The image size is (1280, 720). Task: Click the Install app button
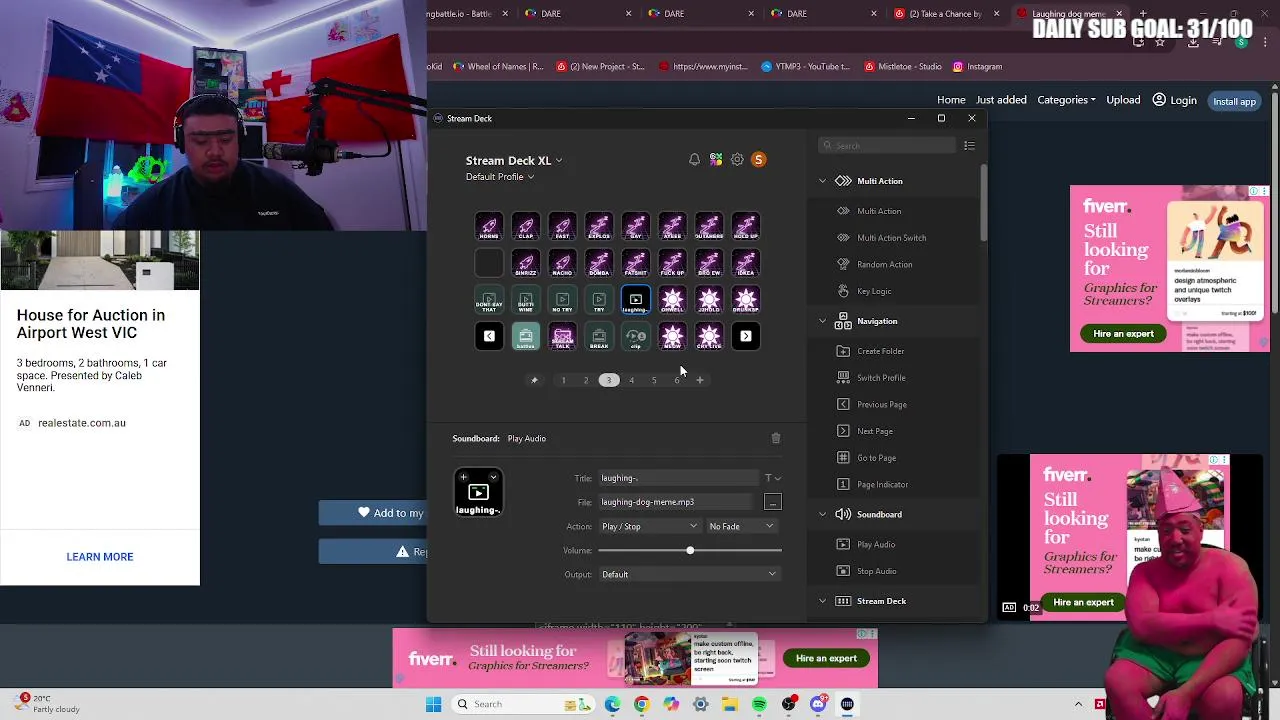1234,101
